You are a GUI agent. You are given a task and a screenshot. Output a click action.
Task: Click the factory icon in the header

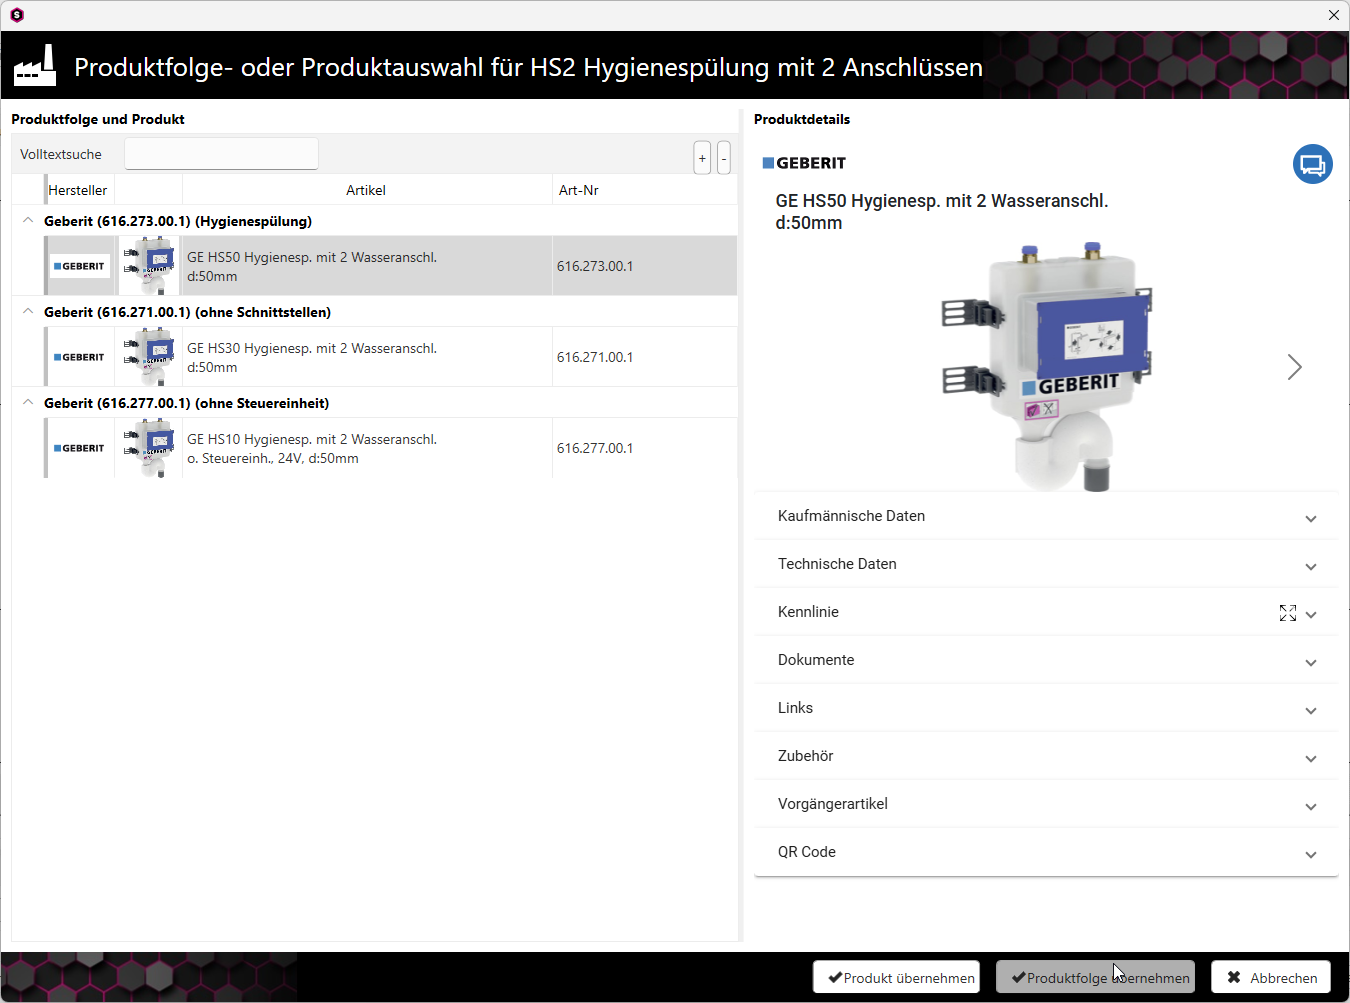[35, 66]
